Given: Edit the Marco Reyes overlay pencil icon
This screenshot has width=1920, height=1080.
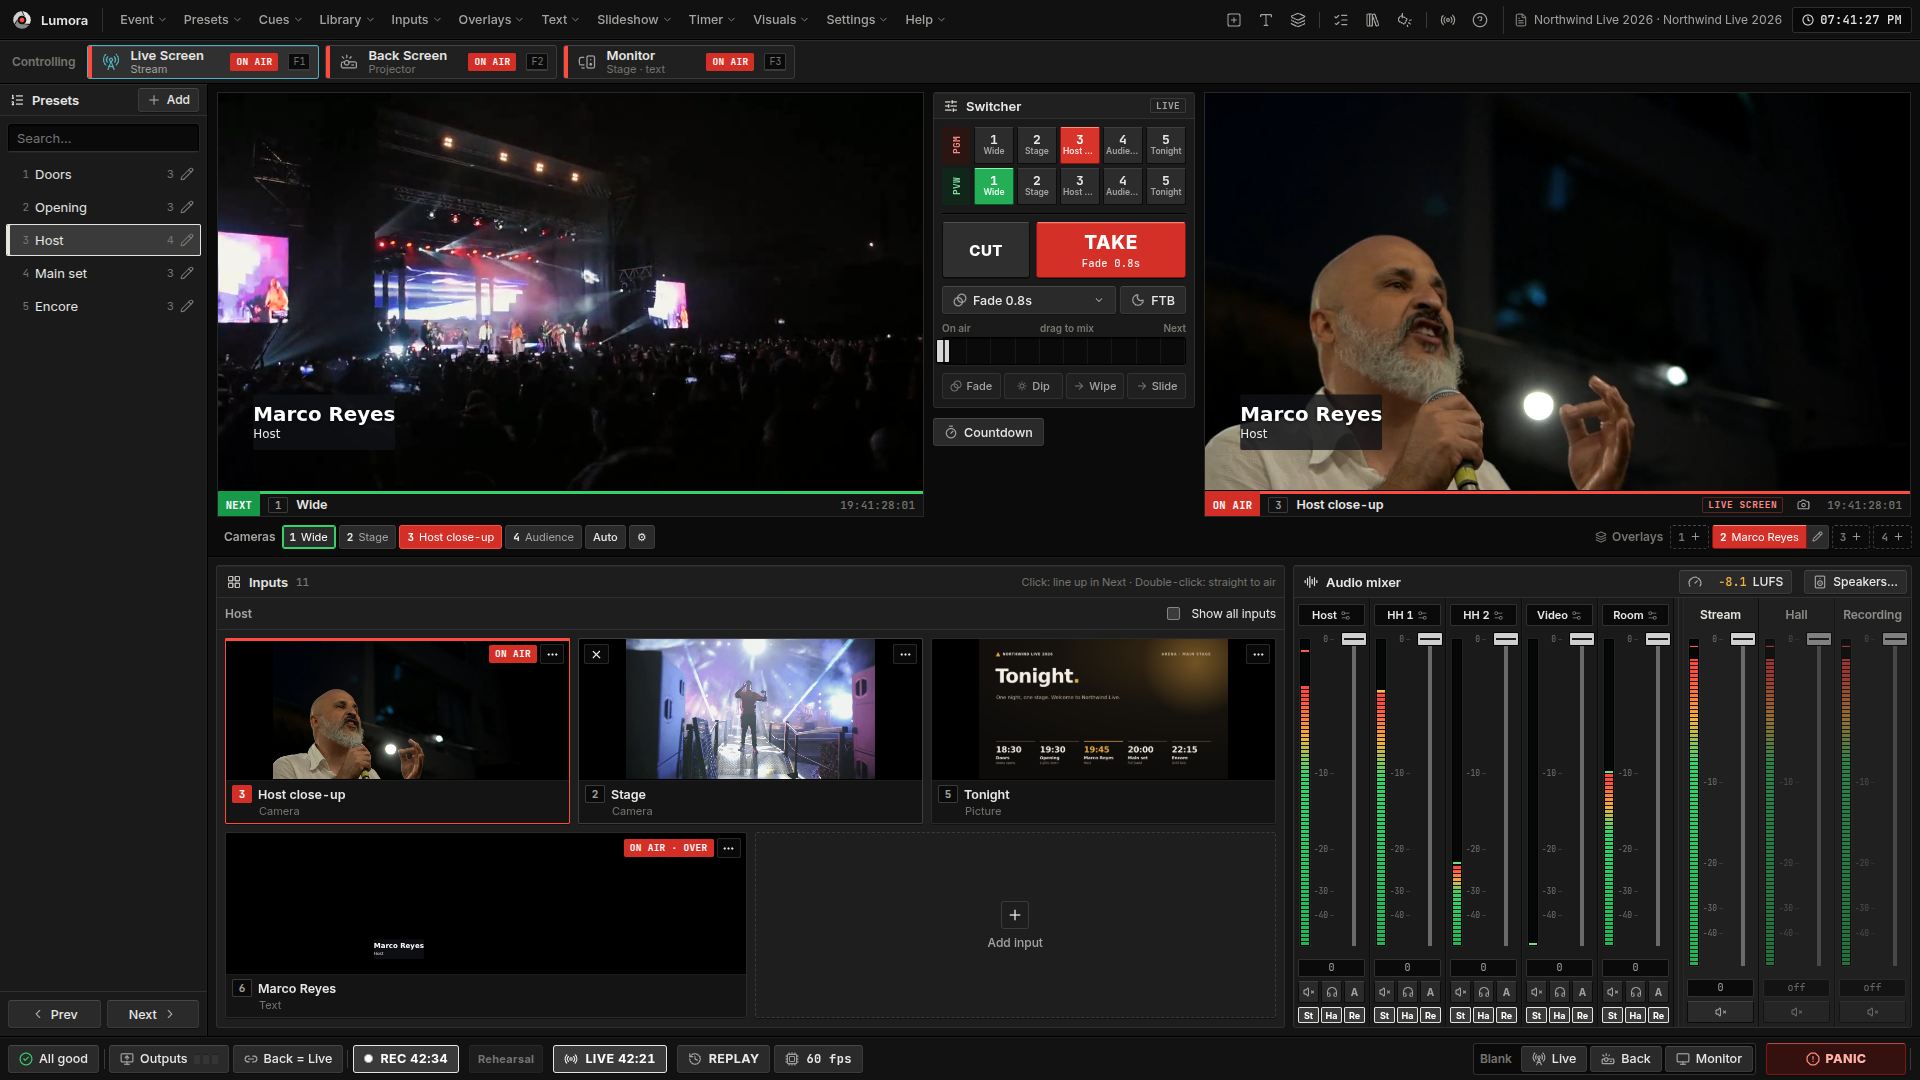Looking at the screenshot, I should (x=1818, y=537).
